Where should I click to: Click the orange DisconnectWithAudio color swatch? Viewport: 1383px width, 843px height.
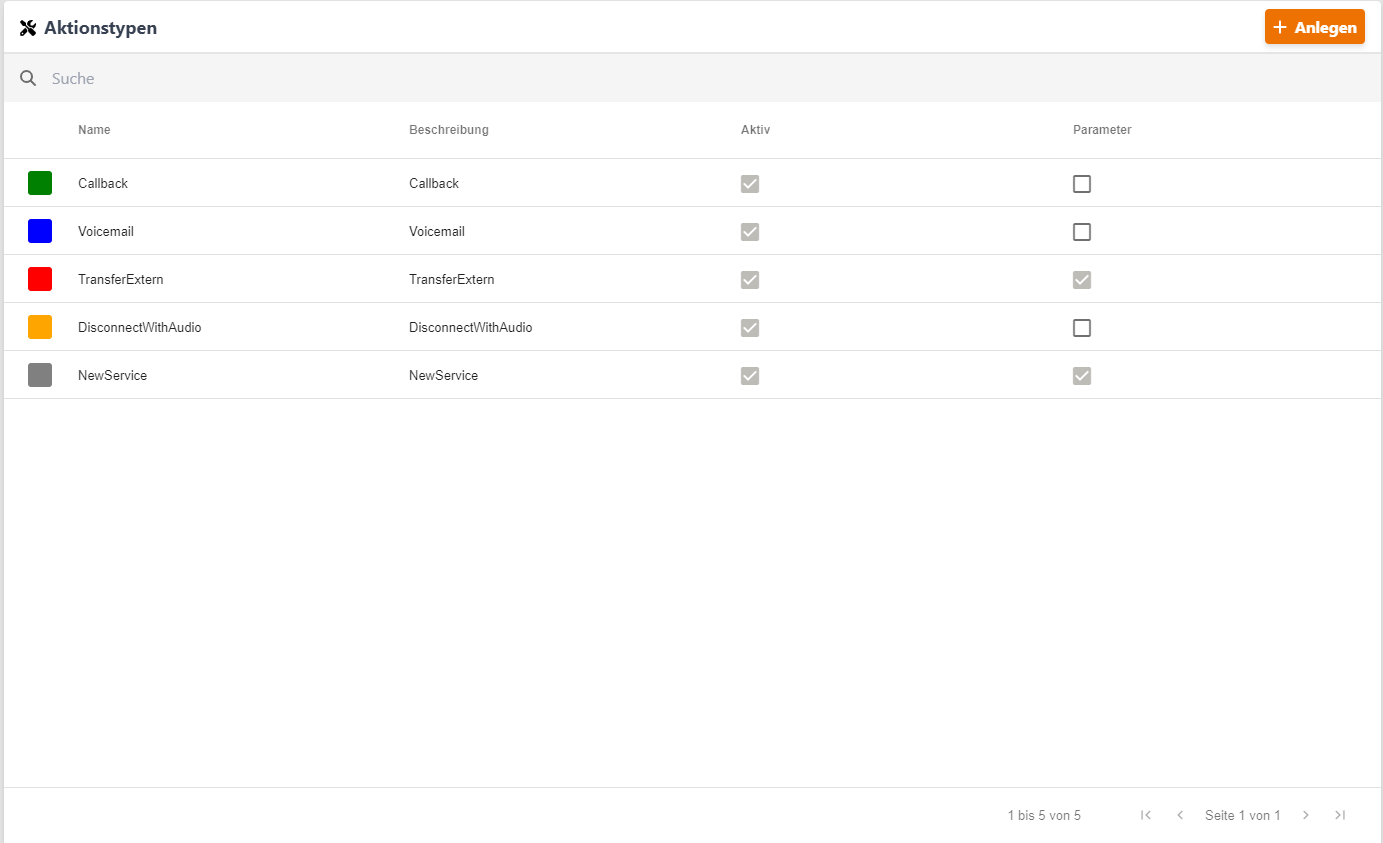(x=40, y=327)
